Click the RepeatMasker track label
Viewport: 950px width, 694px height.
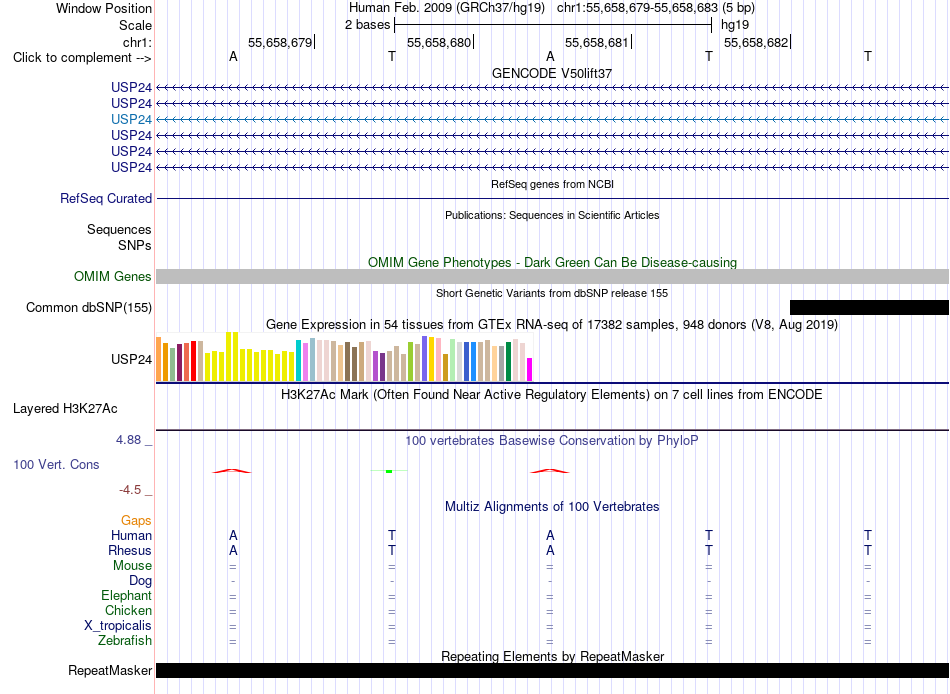click(x=110, y=670)
